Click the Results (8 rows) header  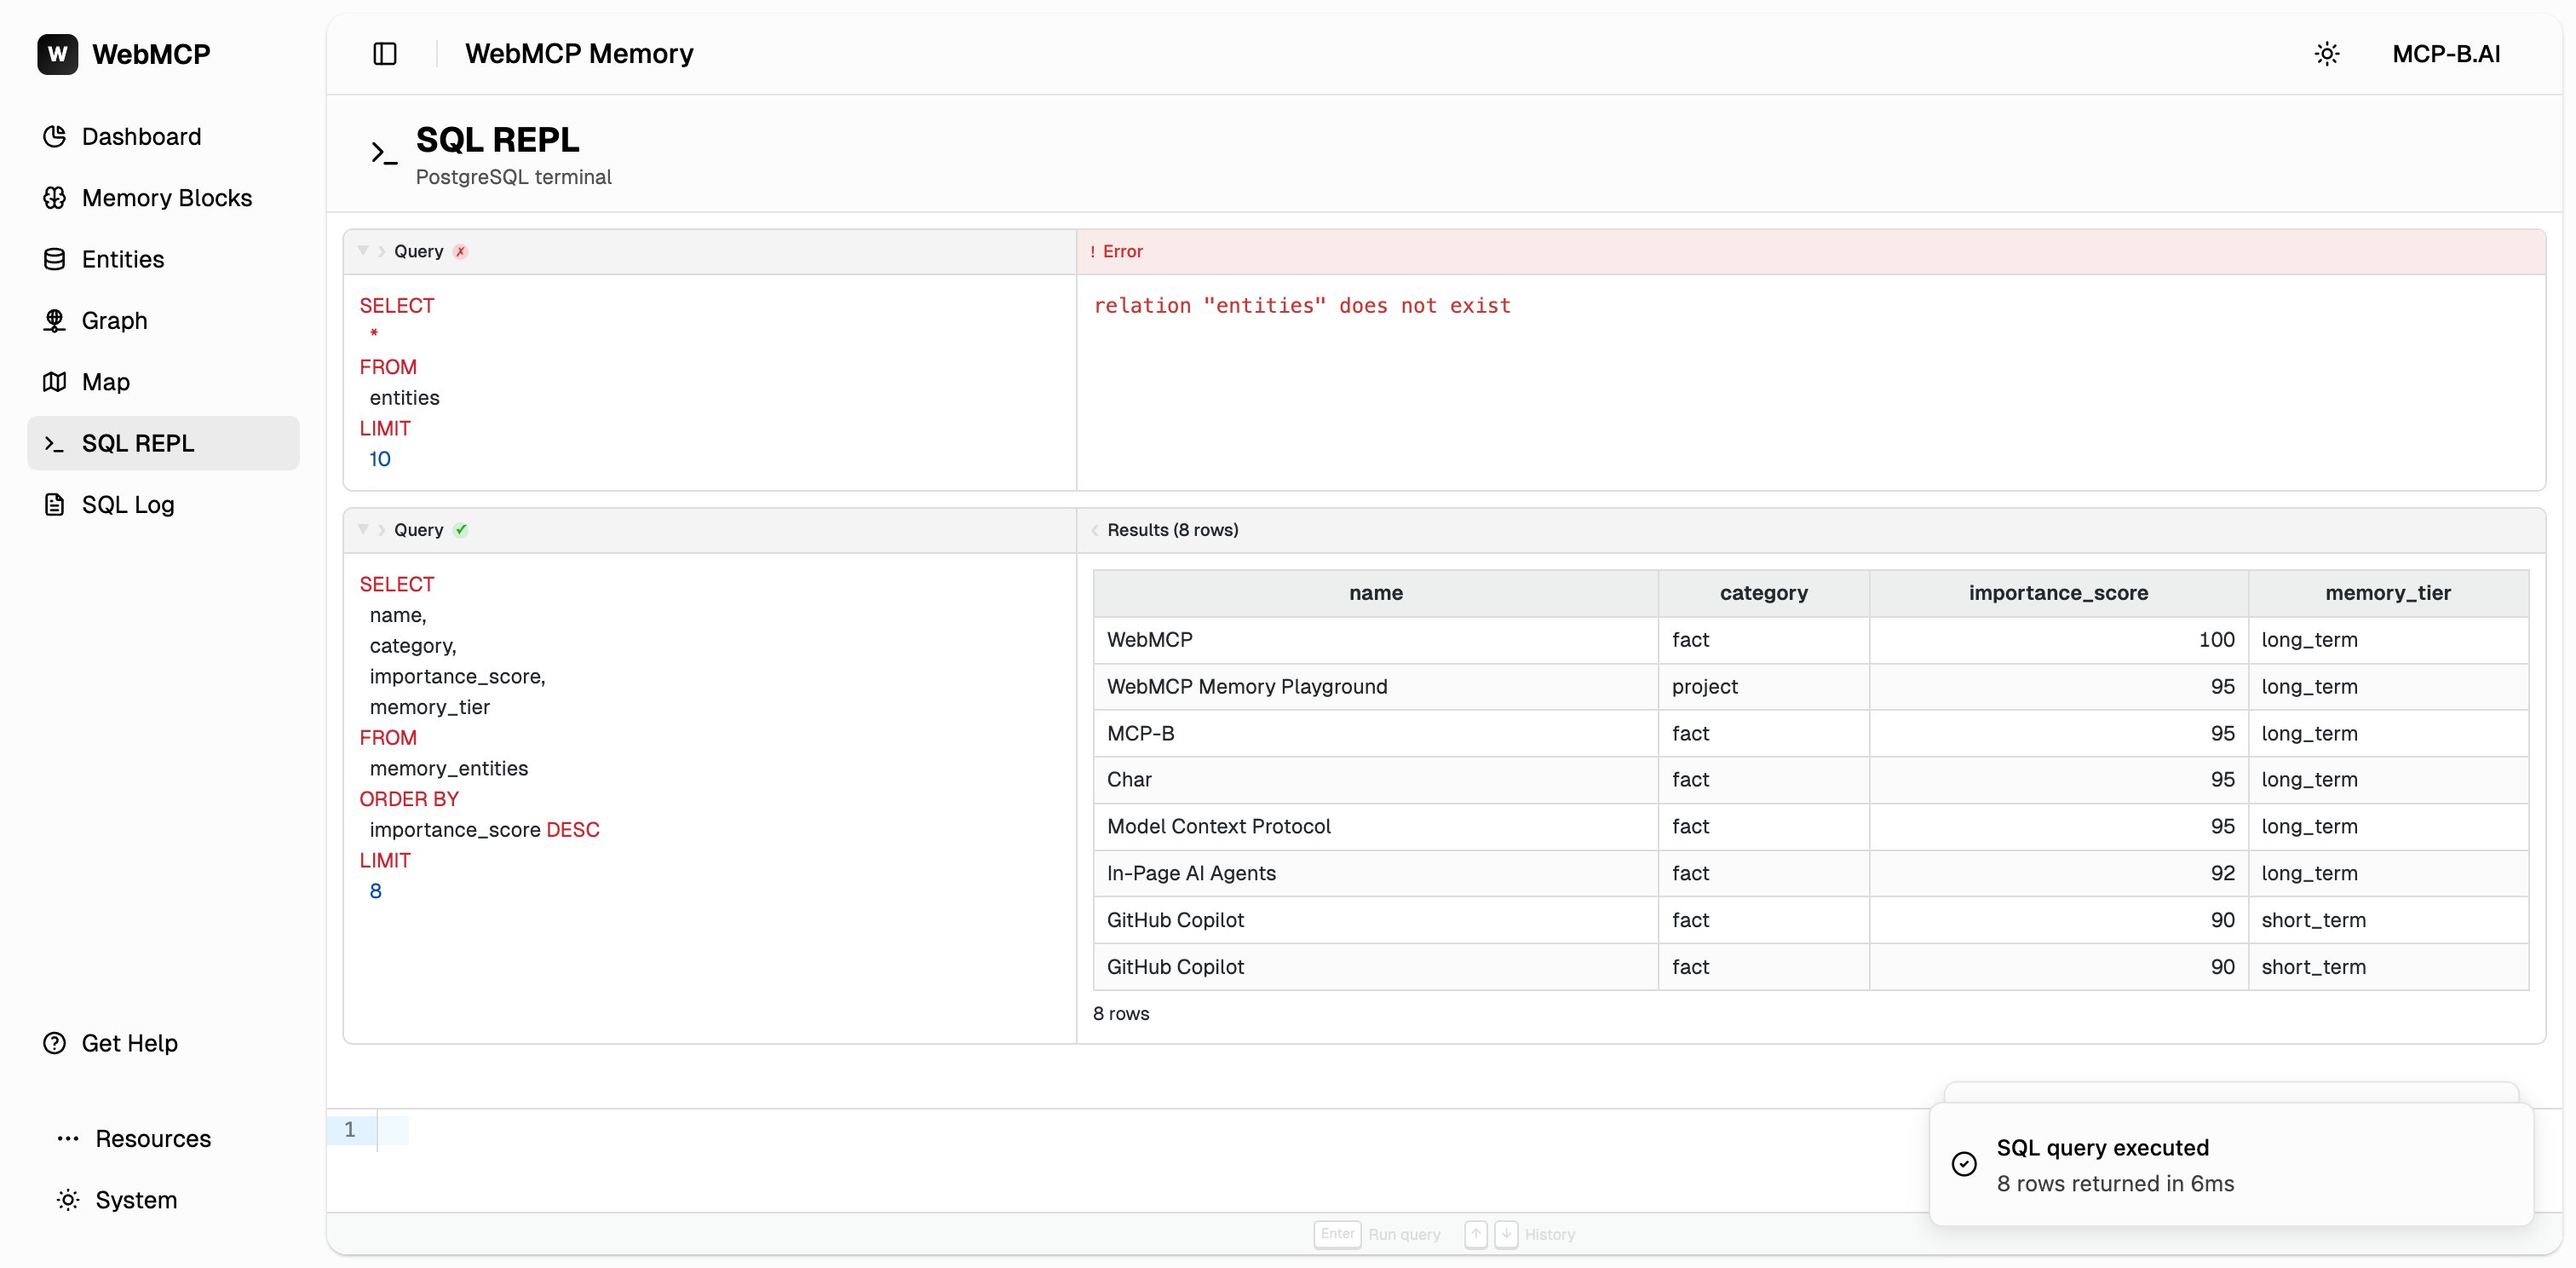pos(1811,530)
